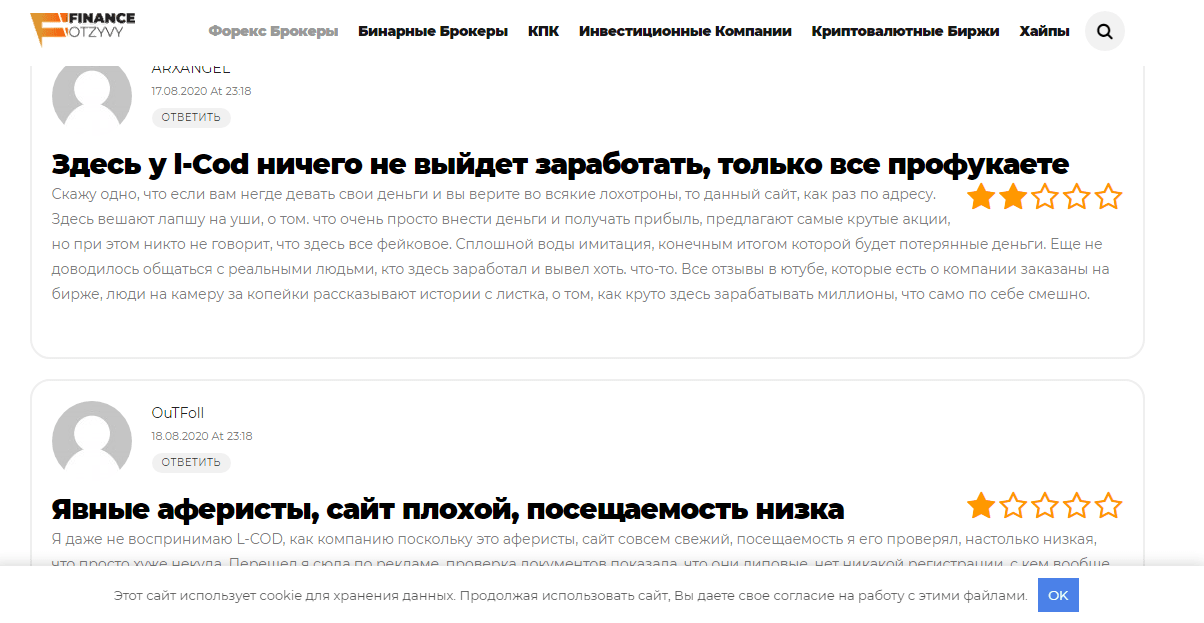Screen dimensions: 1204x623
Task: Click the single filled star on OuTFoll's review
Action: 981,507
